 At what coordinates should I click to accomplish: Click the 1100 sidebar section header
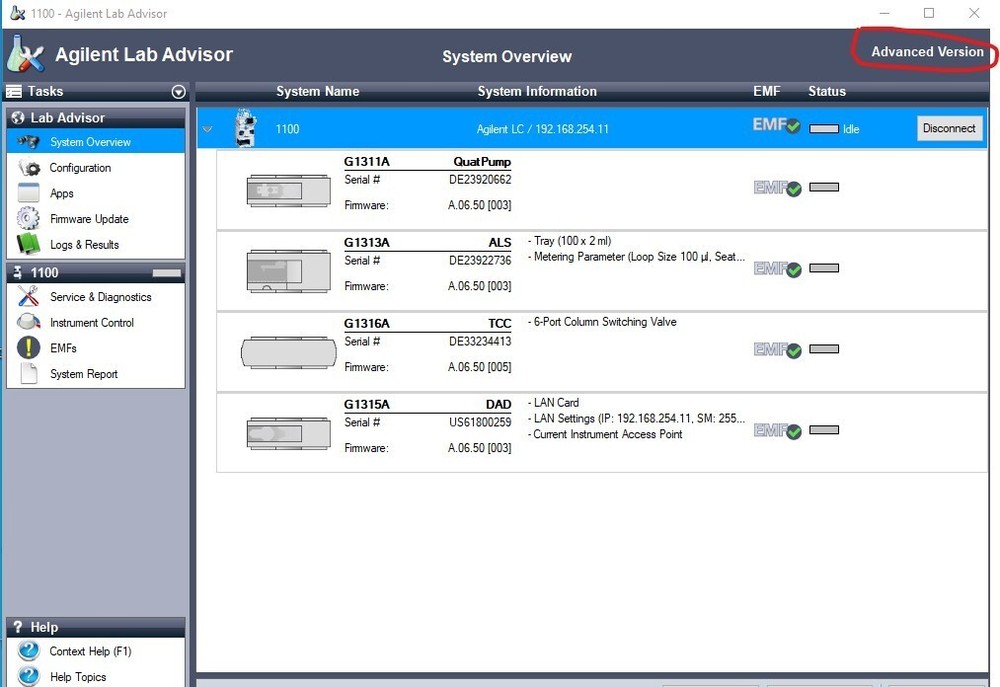coord(96,272)
